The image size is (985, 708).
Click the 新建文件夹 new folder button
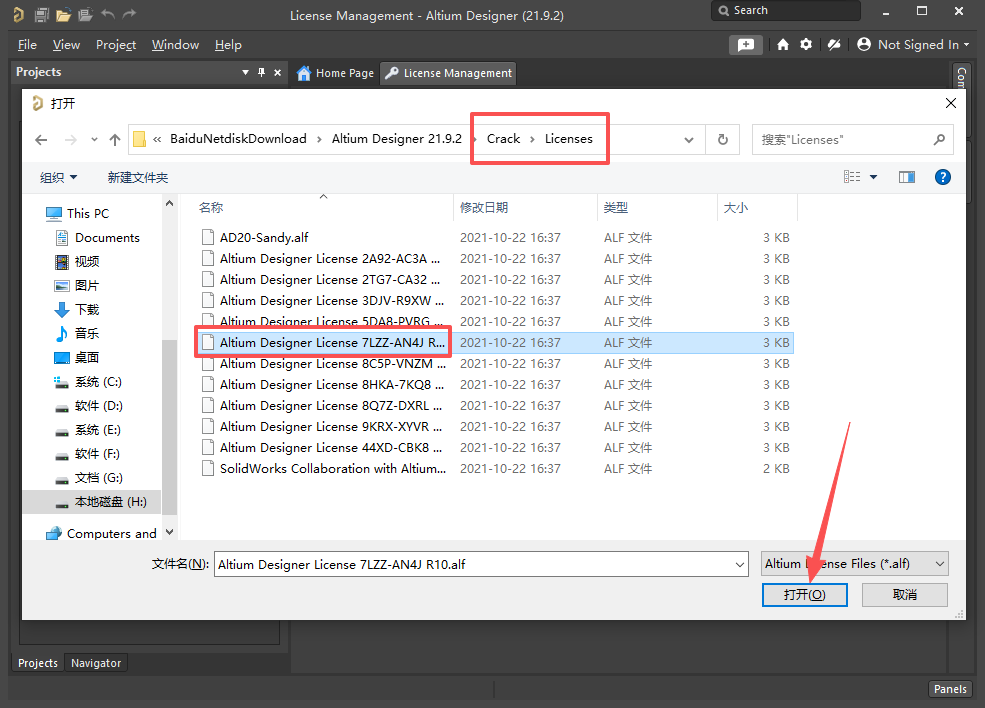[138, 177]
